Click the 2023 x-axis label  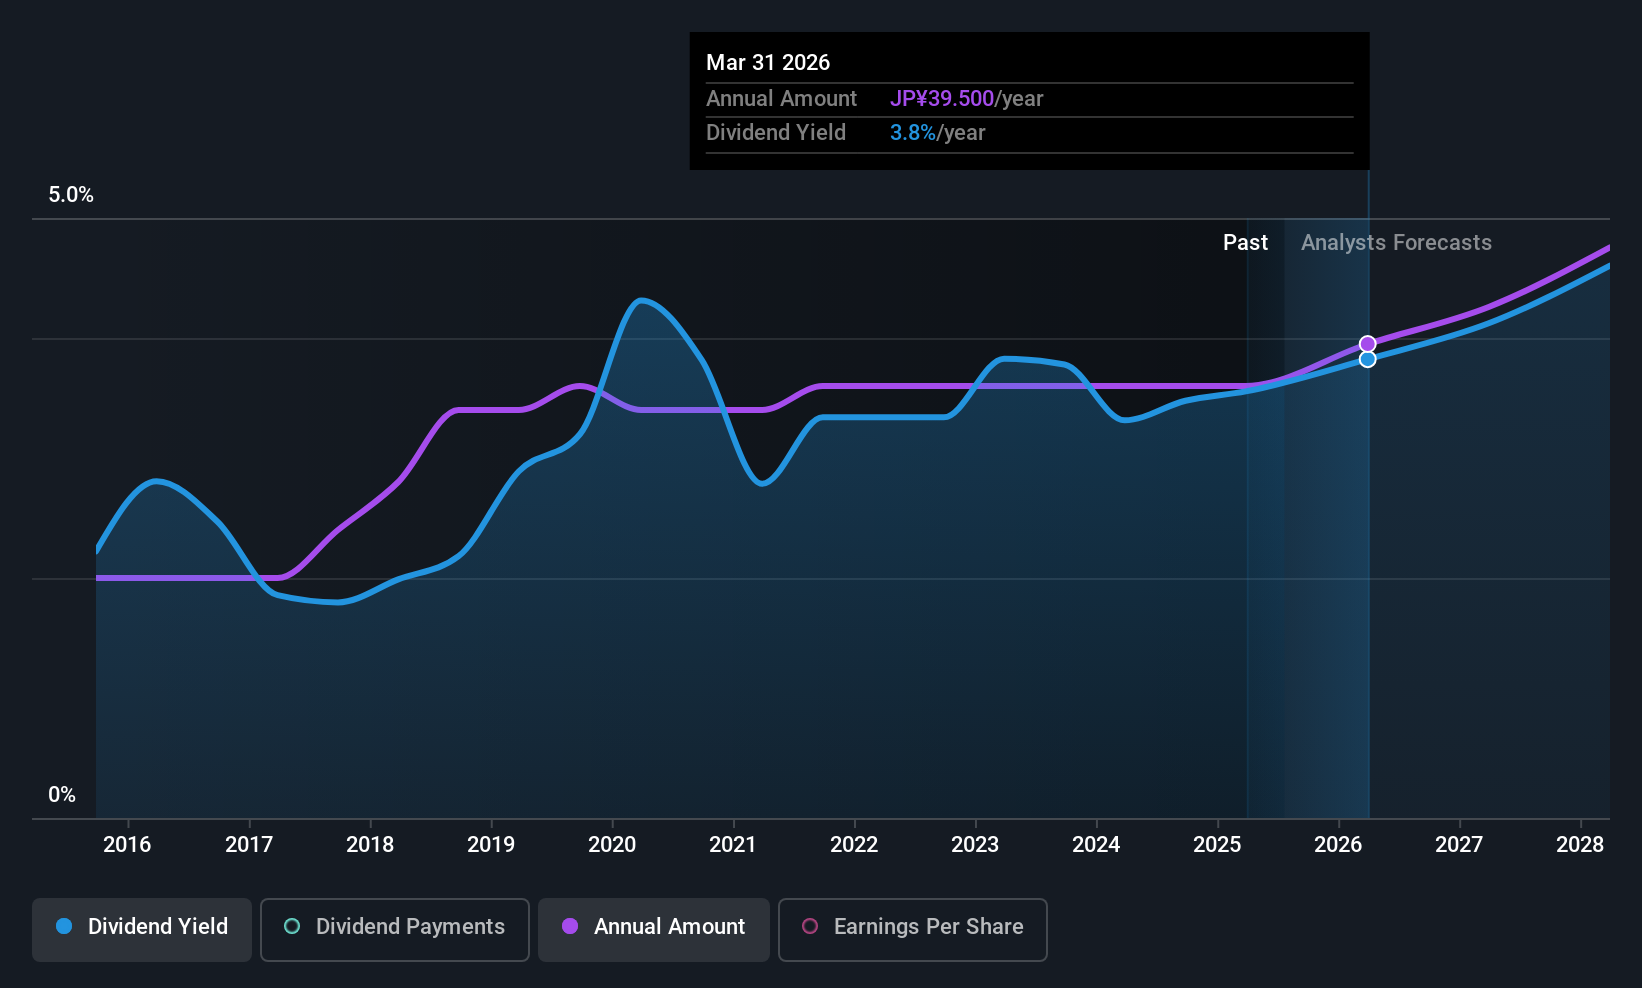pos(975,845)
